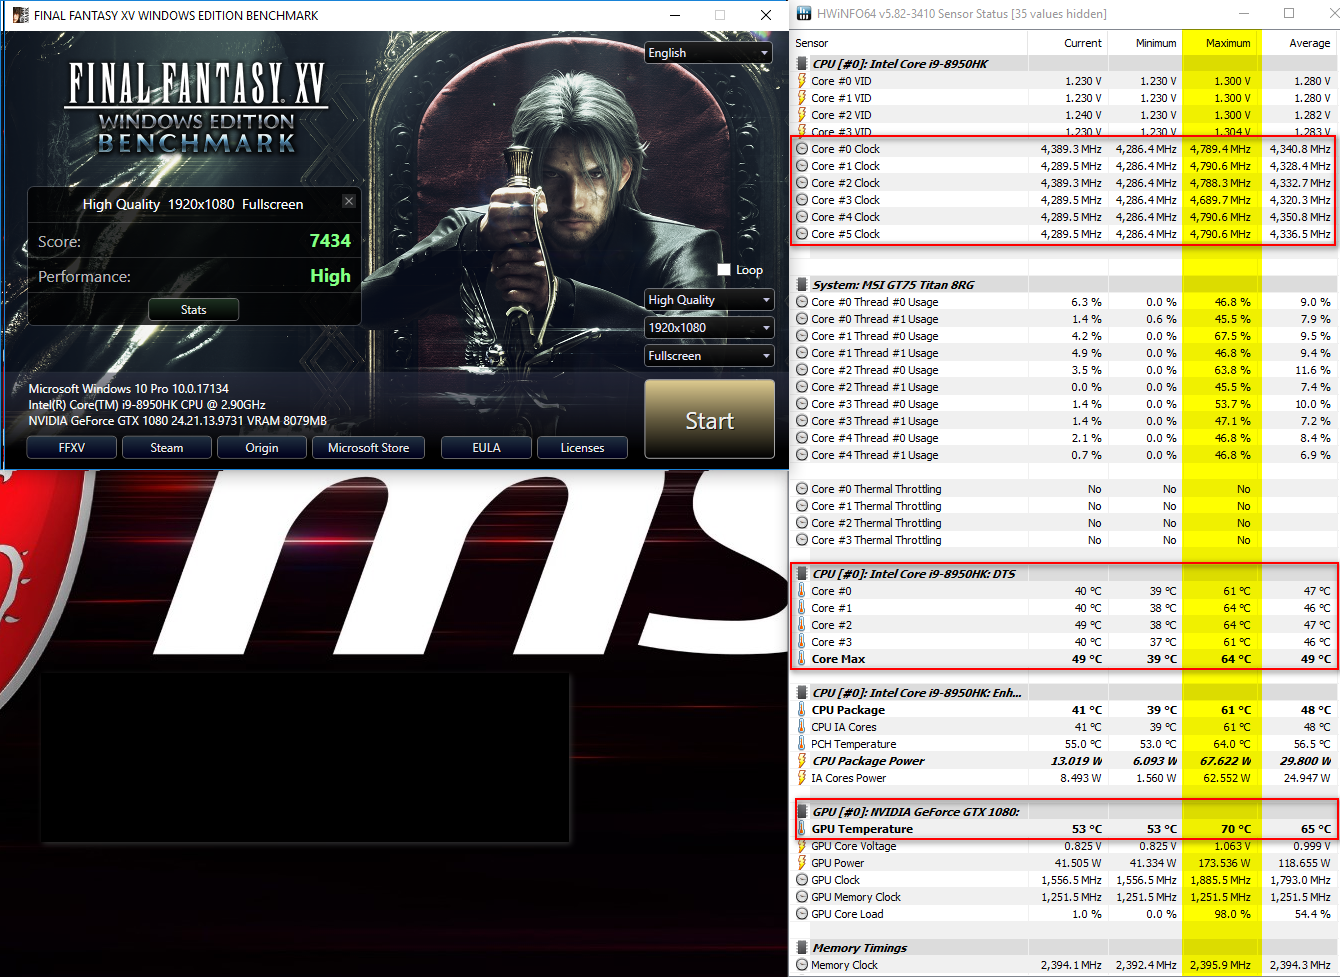The height and width of the screenshot is (977, 1340).
Task: Click the lightning icon beside GPU Core Voltage
Action: tap(802, 846)
